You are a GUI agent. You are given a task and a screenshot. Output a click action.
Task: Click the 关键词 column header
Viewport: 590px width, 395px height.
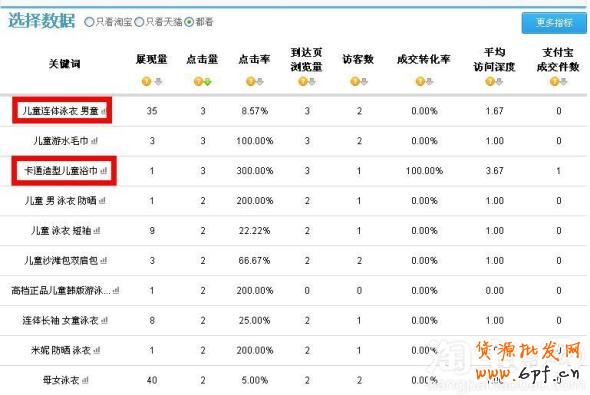pyautogui.click(x=64, y=64)
